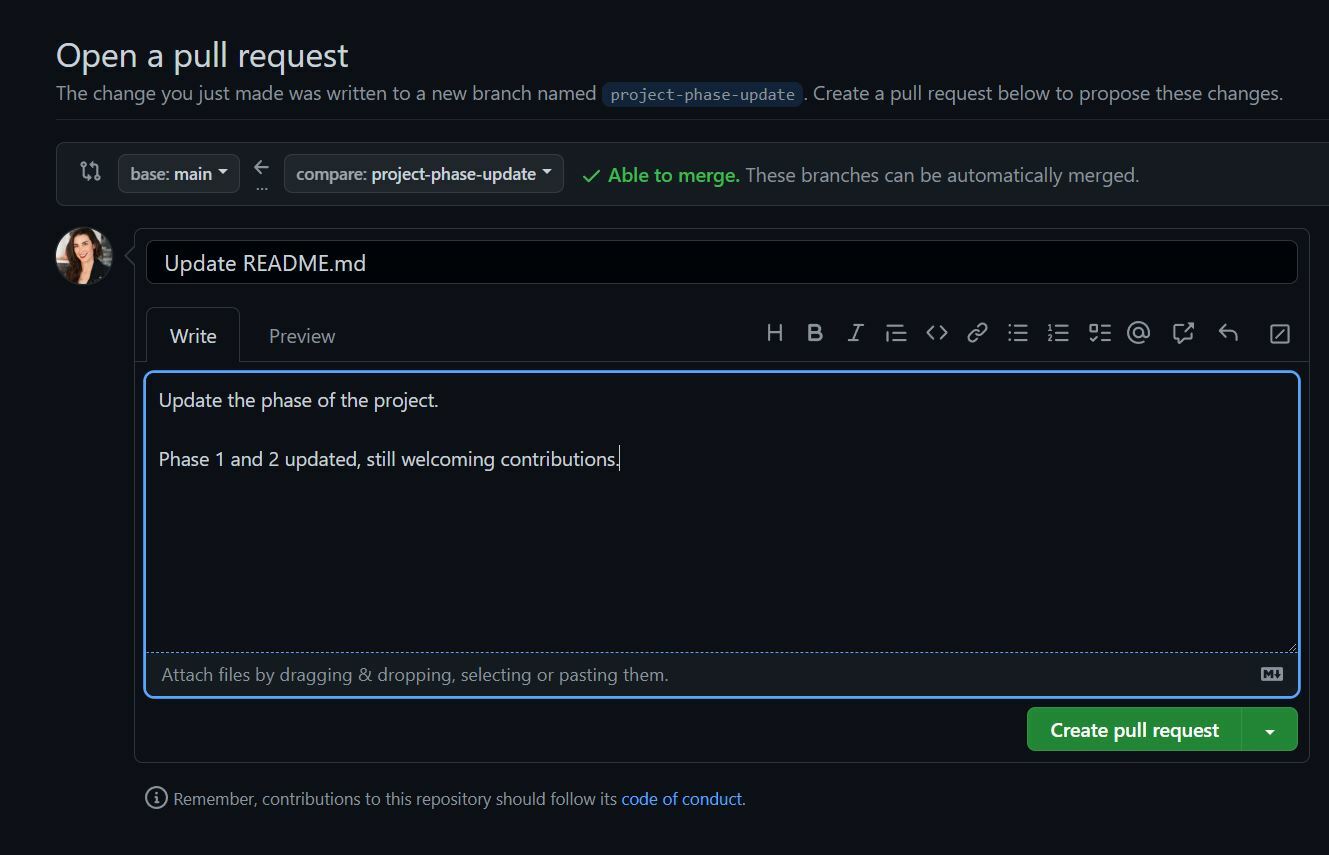Viewport: 1329px width, 855px height.
Task: Switch to the Preview tab
Action: [302, 336]
